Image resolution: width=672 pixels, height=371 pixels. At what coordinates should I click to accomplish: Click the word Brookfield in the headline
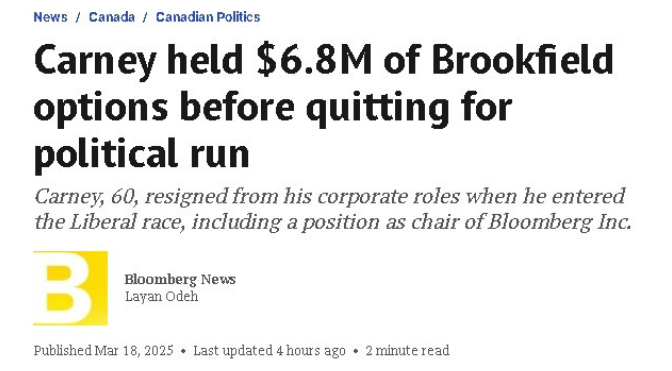click(x=522, y=60)
